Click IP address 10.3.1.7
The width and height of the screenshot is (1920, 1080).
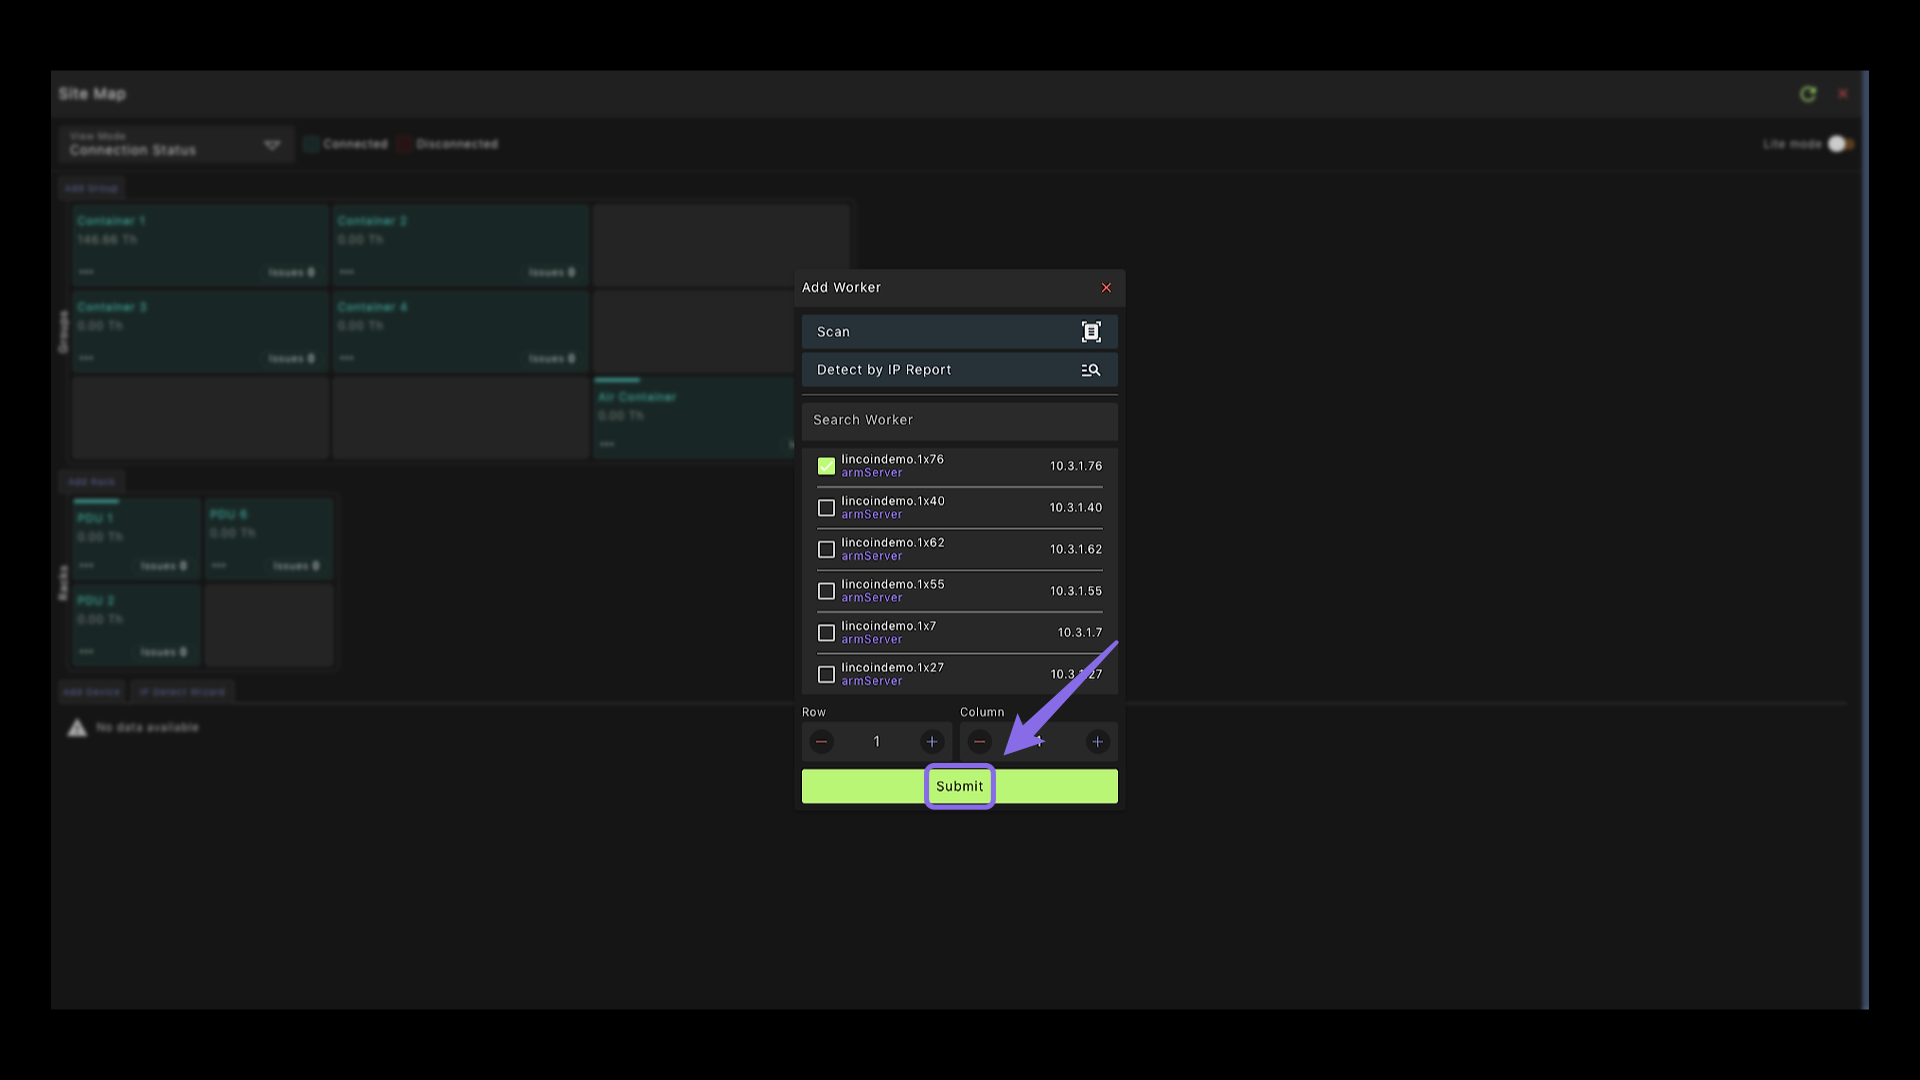(x=1080, y=633)
